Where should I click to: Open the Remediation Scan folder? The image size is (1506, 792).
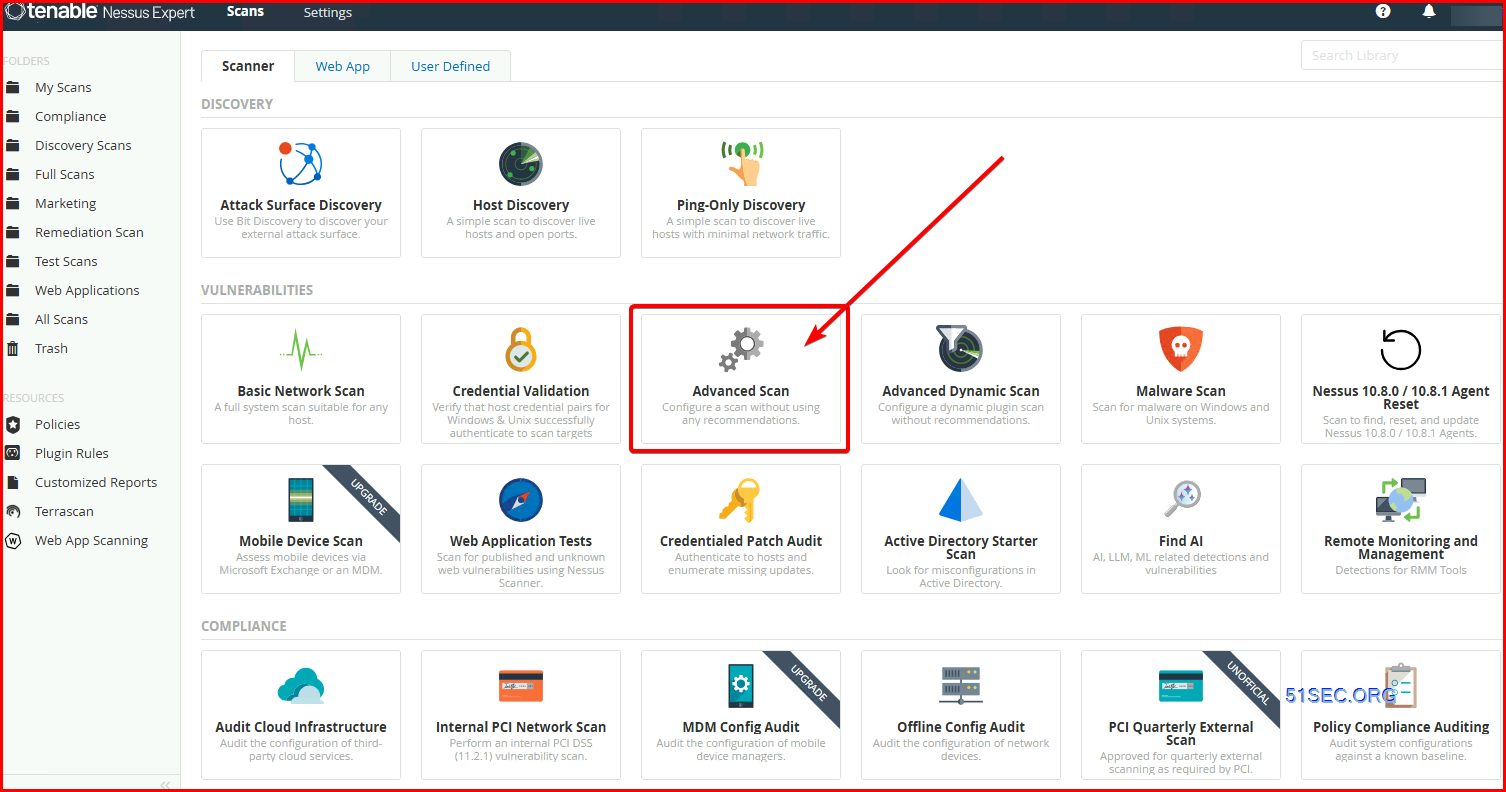point(89,232)
